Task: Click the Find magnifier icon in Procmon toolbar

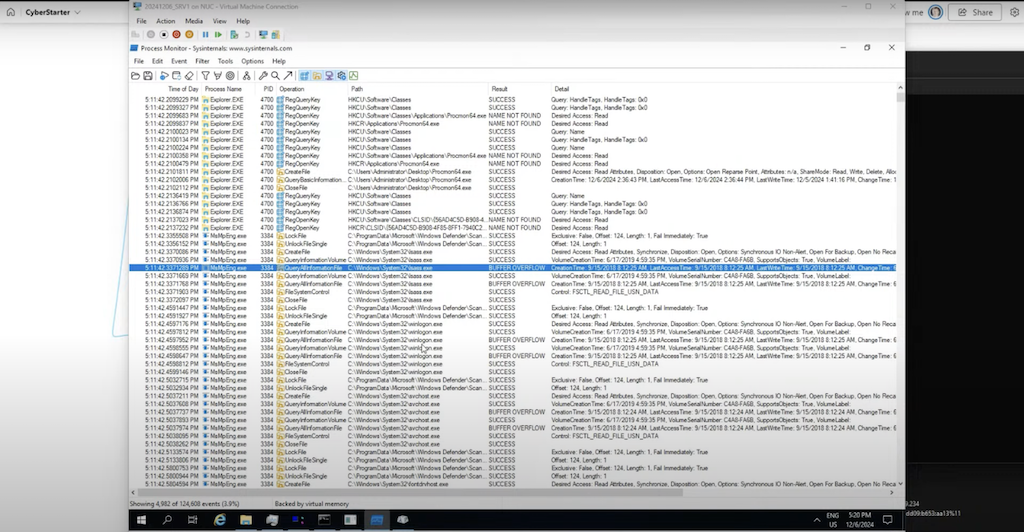Action: (x=275, y=75)
